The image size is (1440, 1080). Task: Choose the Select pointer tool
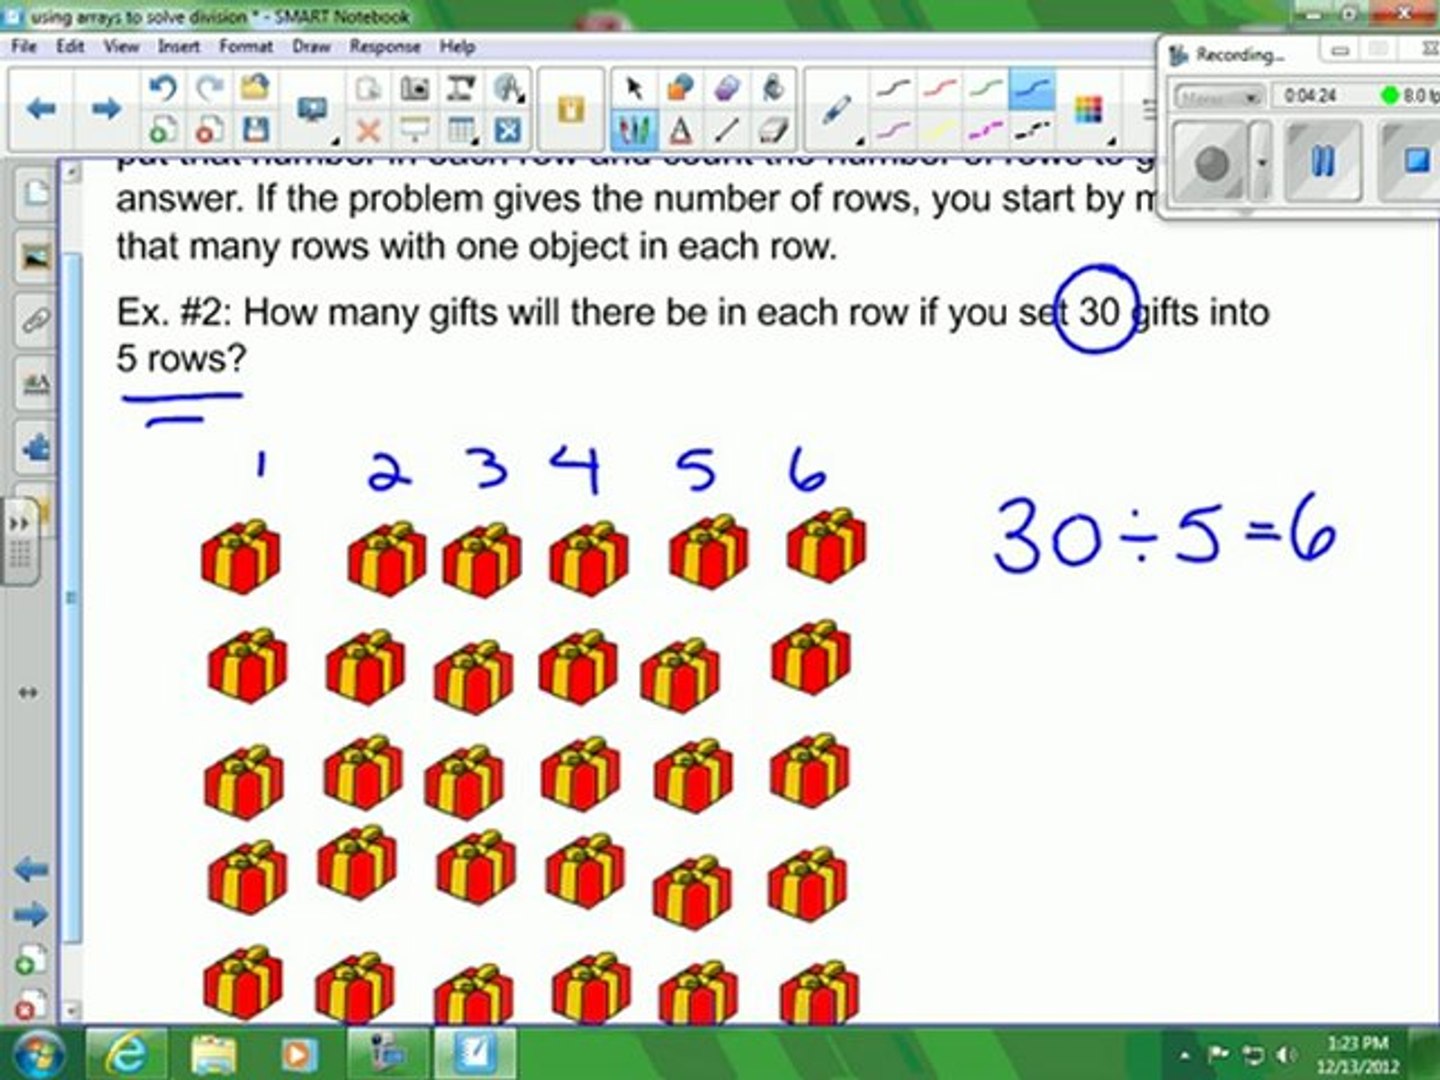click(x=633, y=88)
